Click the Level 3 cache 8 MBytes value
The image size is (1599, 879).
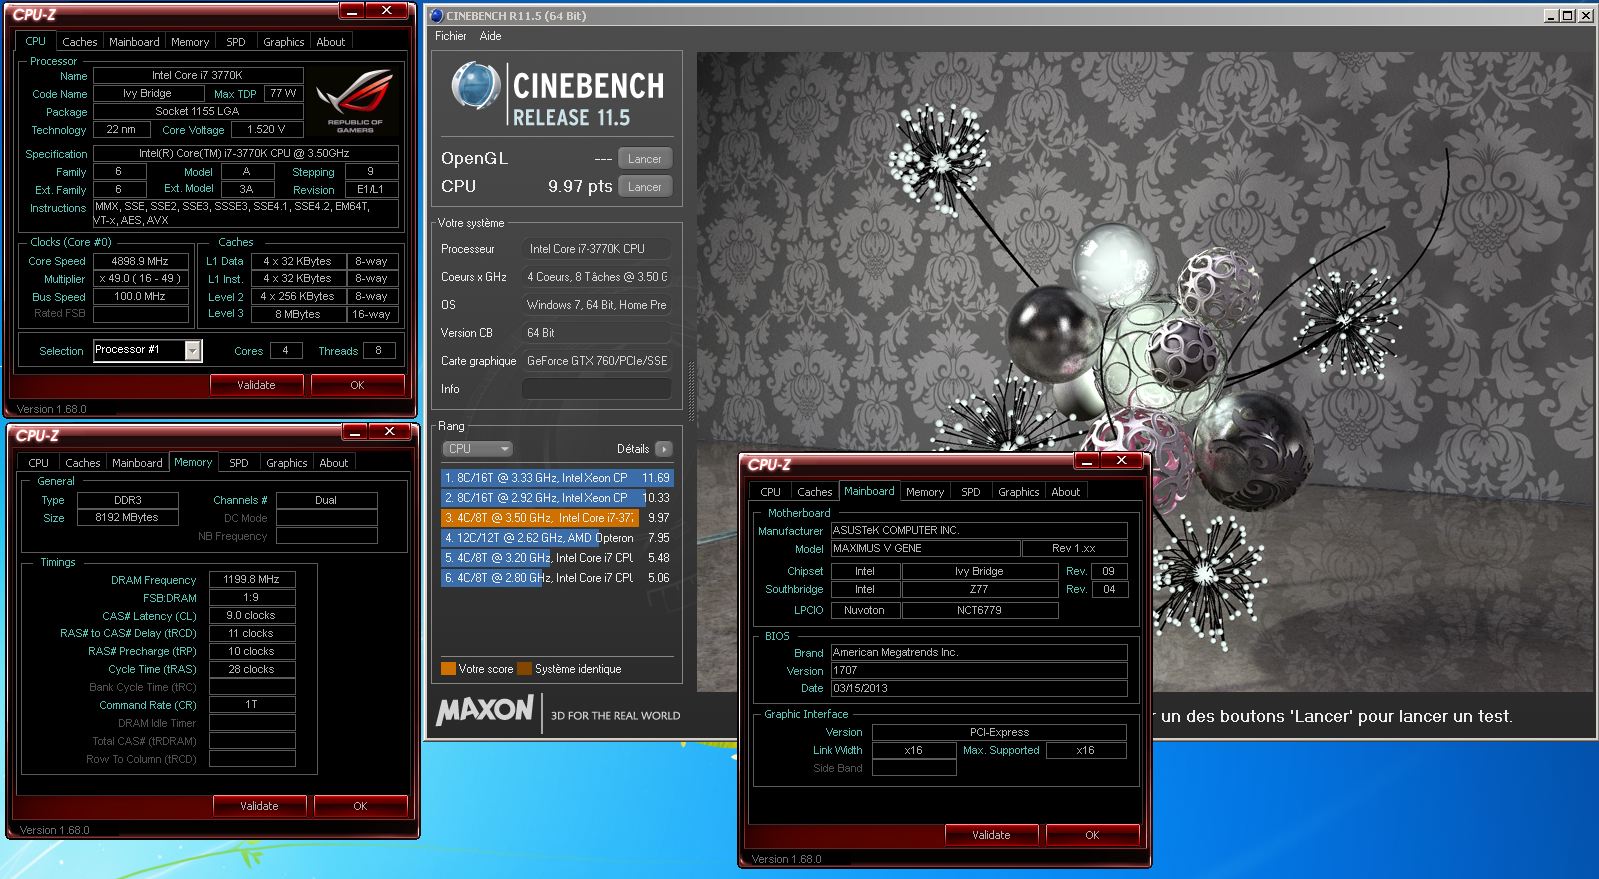tap(298, 314)
